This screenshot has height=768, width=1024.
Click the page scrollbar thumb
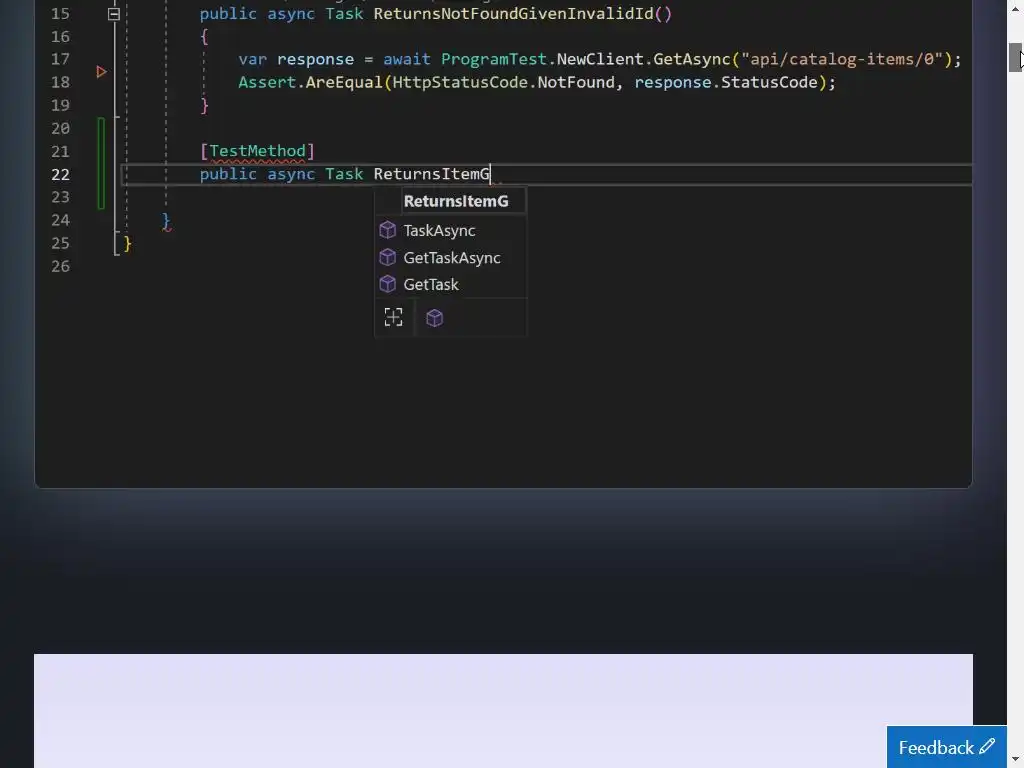coord(1015,57)
